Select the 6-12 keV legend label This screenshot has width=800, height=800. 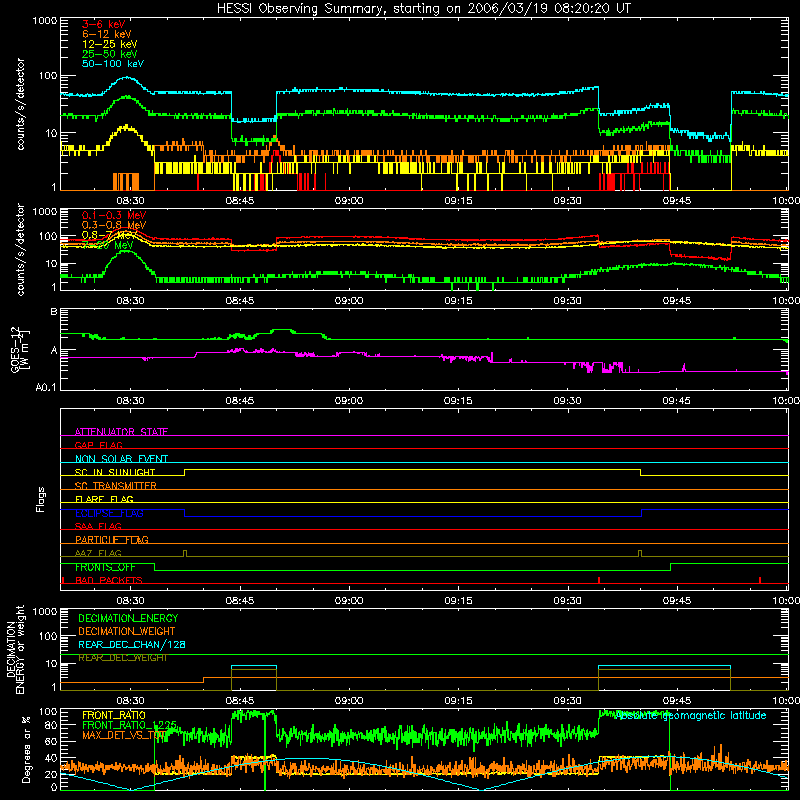pyautogui.click(x=107, y=34)
